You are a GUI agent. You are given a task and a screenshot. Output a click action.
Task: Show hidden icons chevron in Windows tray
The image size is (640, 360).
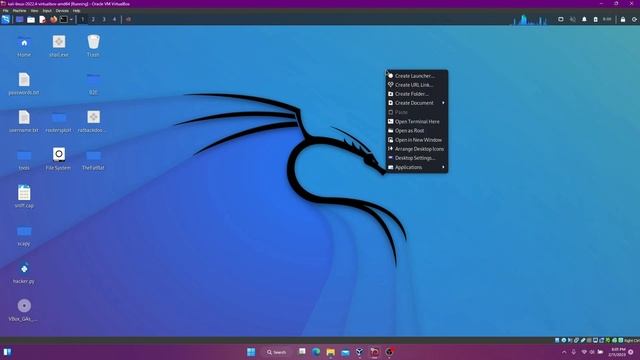point(564,352)
